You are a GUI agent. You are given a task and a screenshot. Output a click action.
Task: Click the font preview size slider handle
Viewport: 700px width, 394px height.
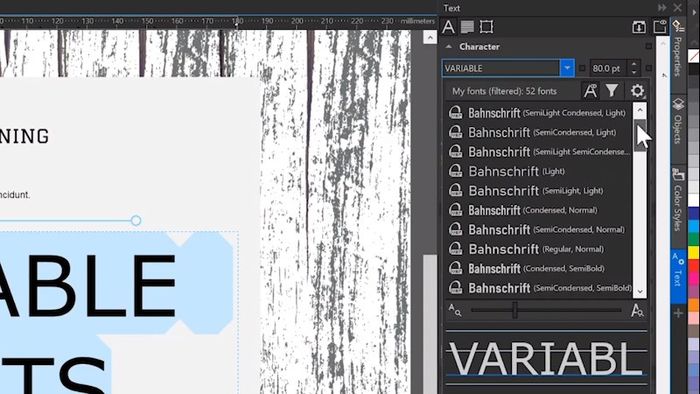pos(515,310)
